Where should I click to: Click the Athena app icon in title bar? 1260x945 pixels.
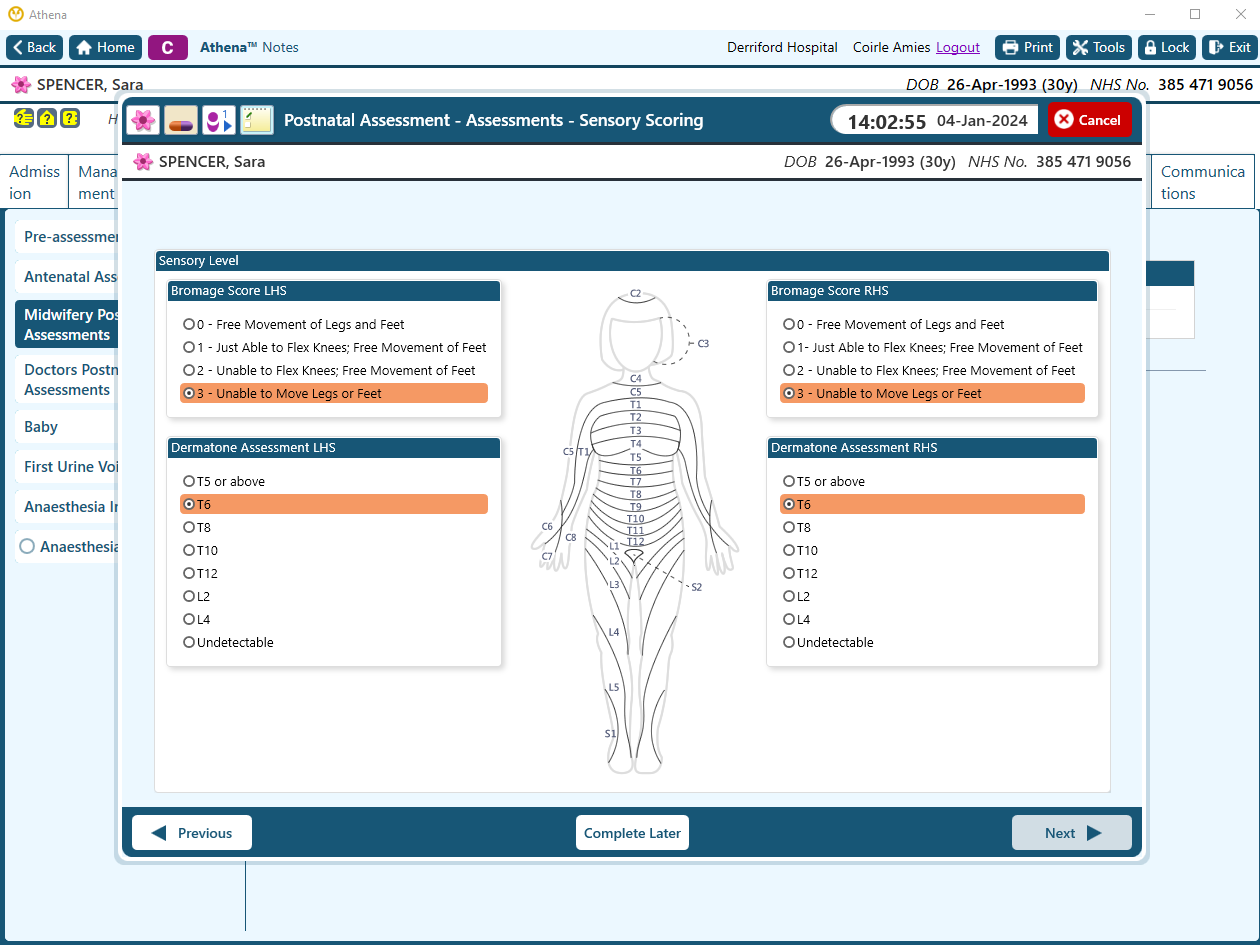tap(15, 15)
